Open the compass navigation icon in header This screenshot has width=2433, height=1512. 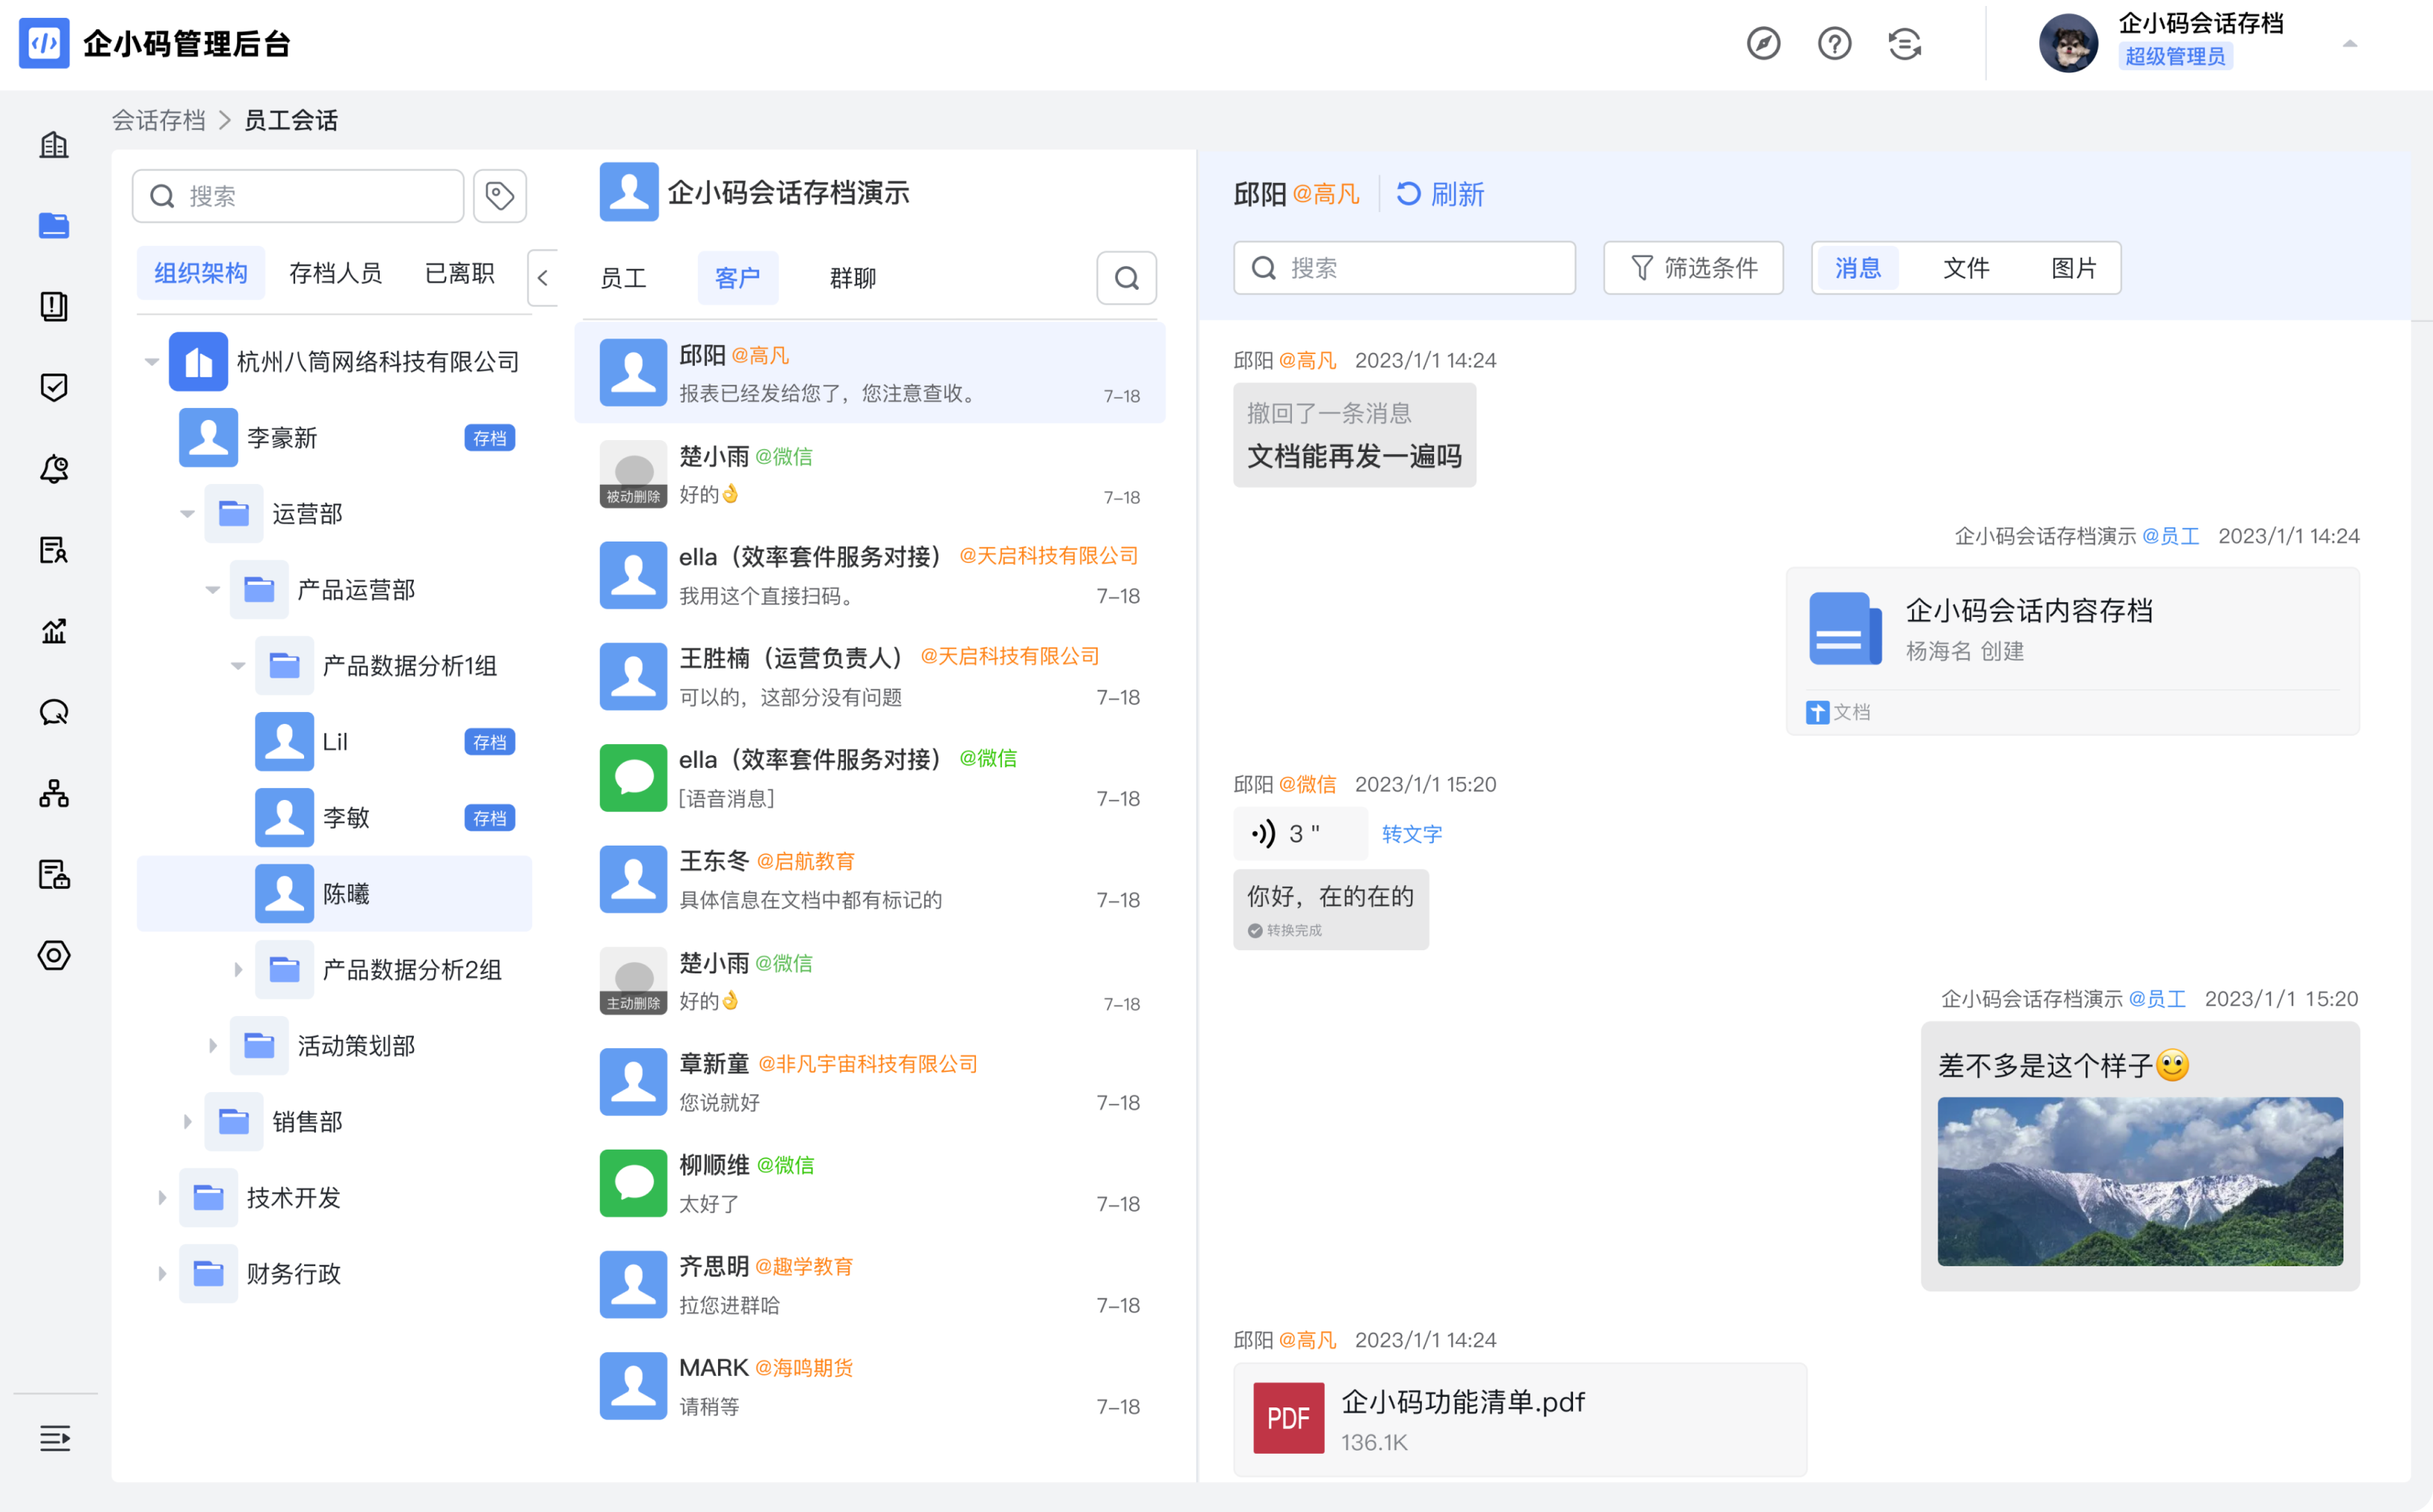(x=1763, y=44)
